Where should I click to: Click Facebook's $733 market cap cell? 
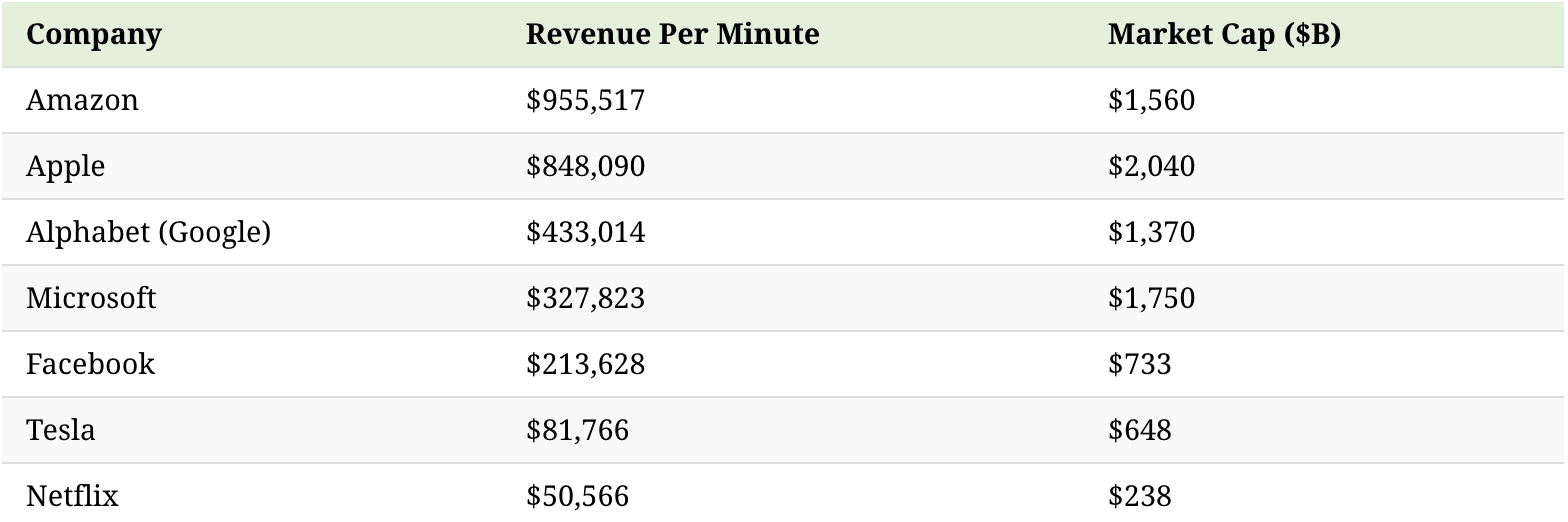(1139, 364)
